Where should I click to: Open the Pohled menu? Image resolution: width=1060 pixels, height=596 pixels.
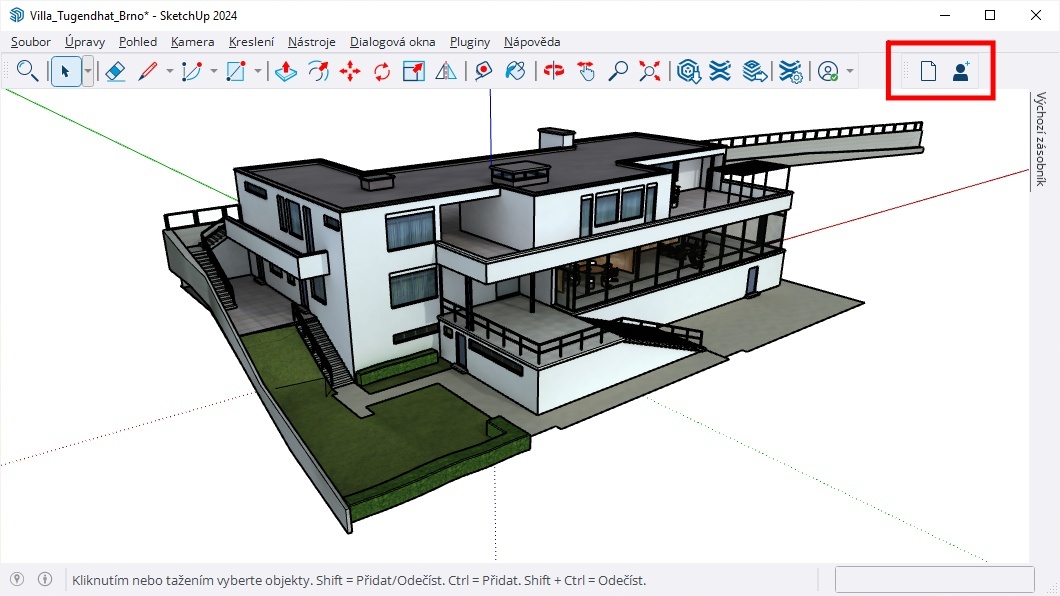click(x=138, y=42)
